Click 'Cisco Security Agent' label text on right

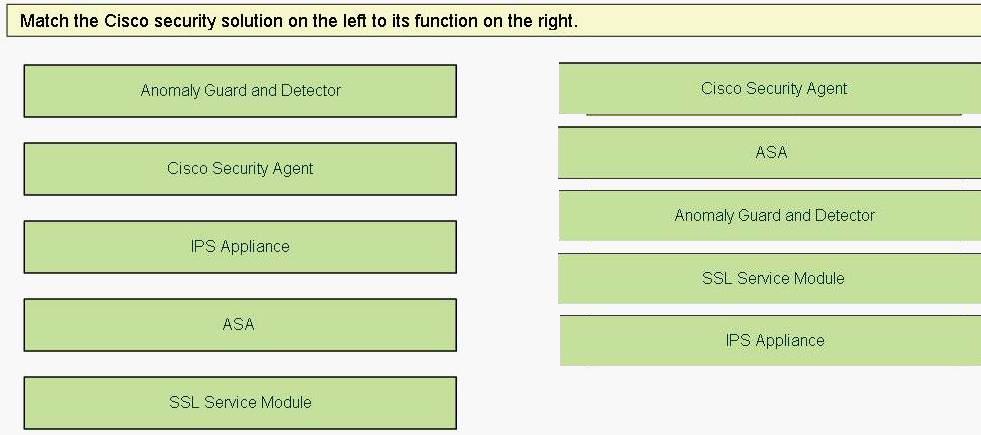pos(774,88)
